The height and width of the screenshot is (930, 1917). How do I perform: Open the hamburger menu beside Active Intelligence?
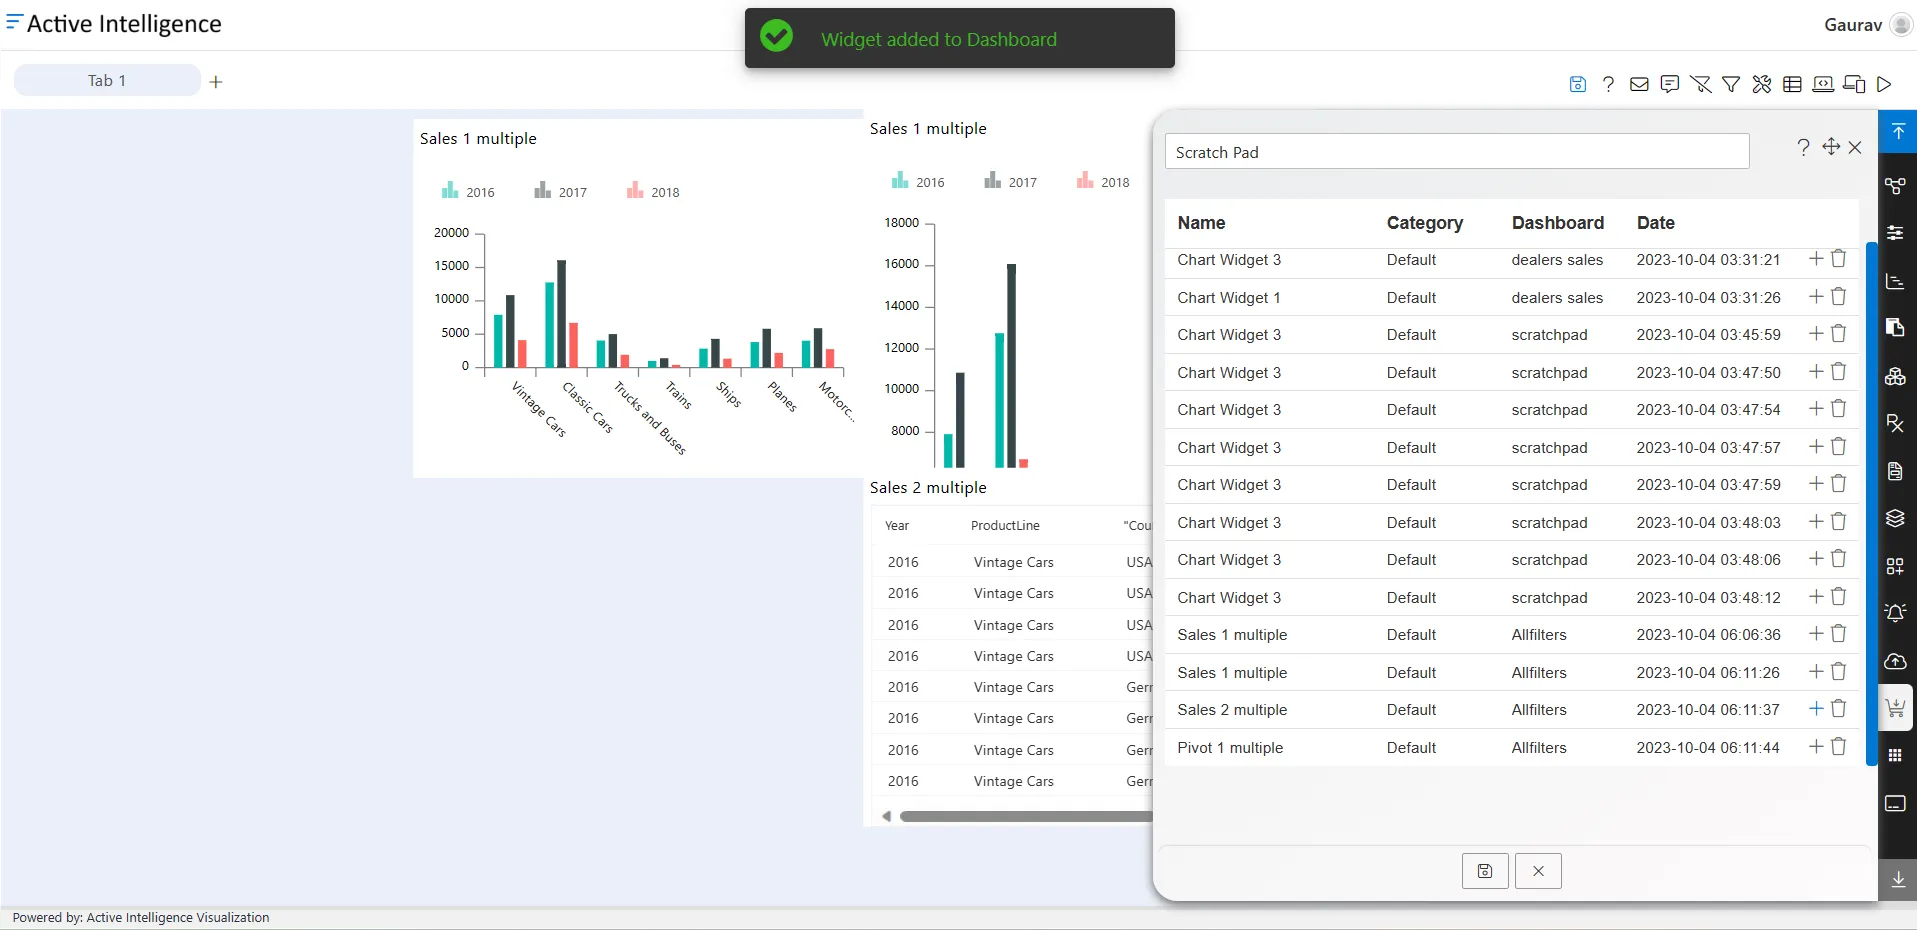13,22
